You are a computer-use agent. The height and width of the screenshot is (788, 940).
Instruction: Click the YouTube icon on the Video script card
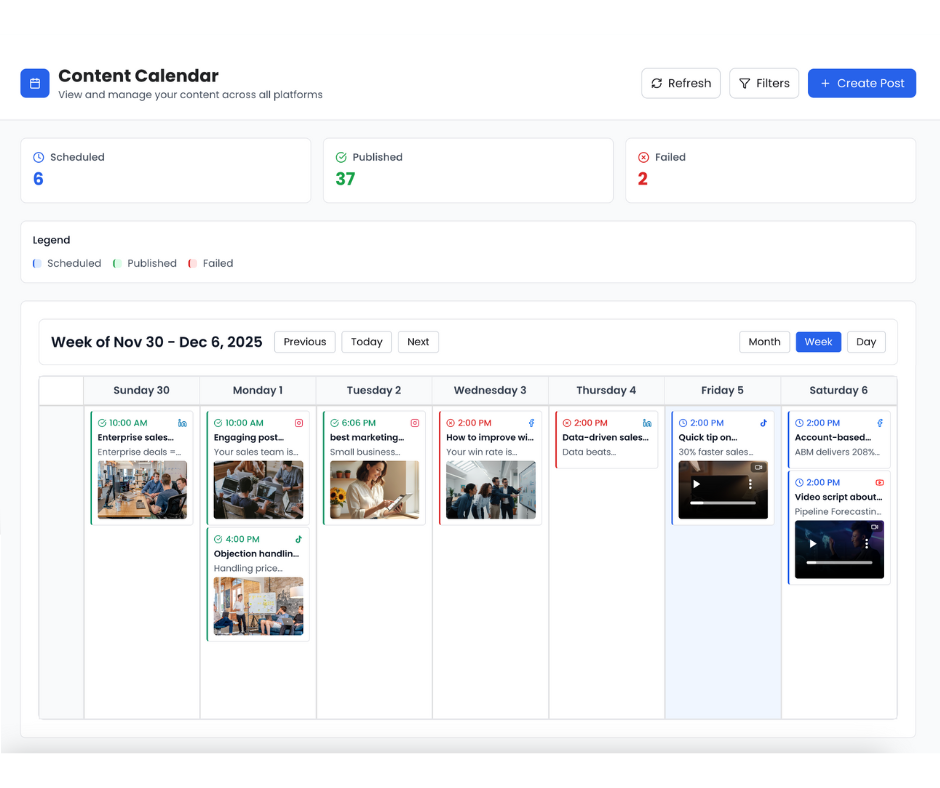pyautogui.click(x=878, y=482)
